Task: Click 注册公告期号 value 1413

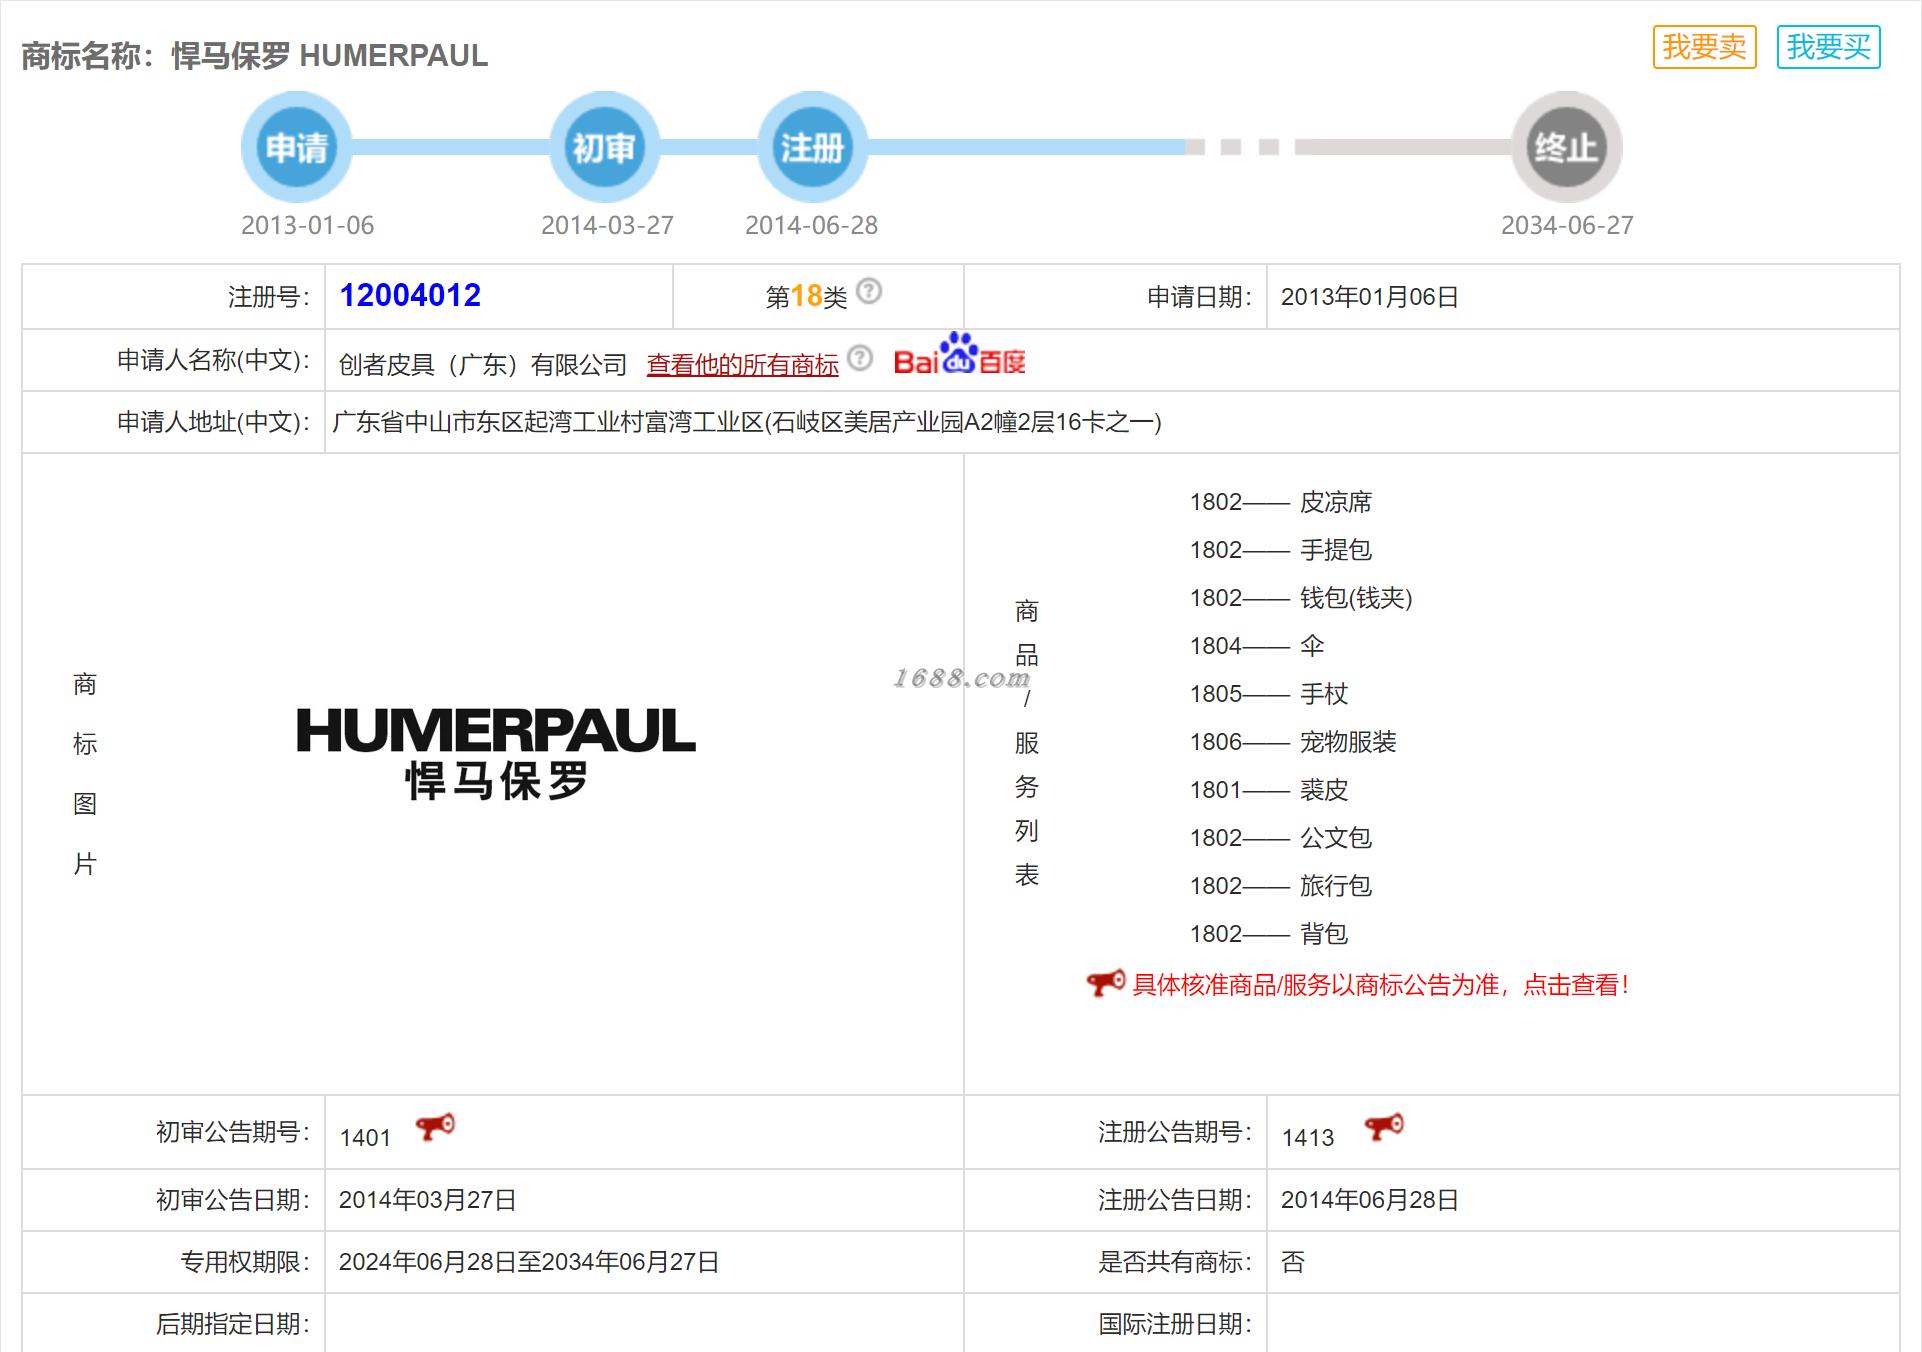Action: pyautogui.click(x=1308, y=1138)
